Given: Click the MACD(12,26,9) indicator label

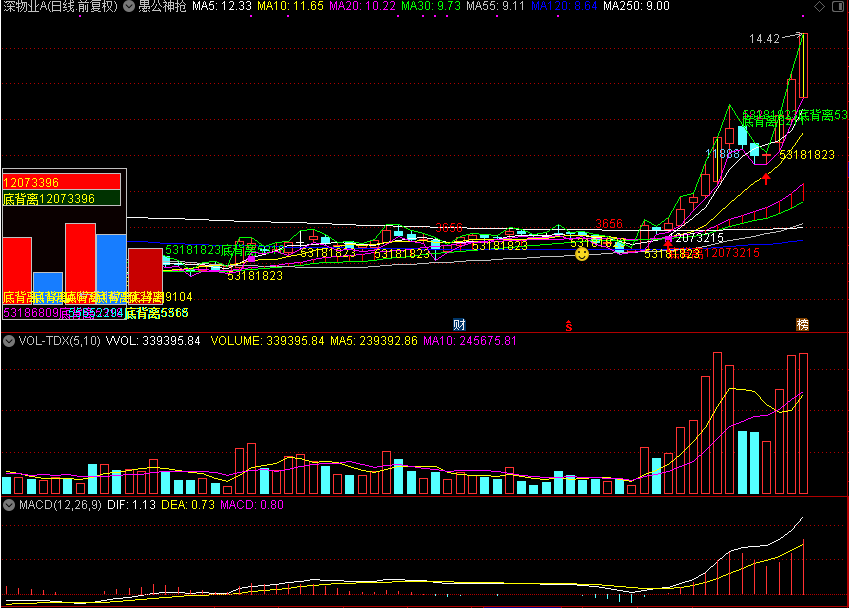Looking at the screenshot, I should pyautogui.click(x=60, y=505).
